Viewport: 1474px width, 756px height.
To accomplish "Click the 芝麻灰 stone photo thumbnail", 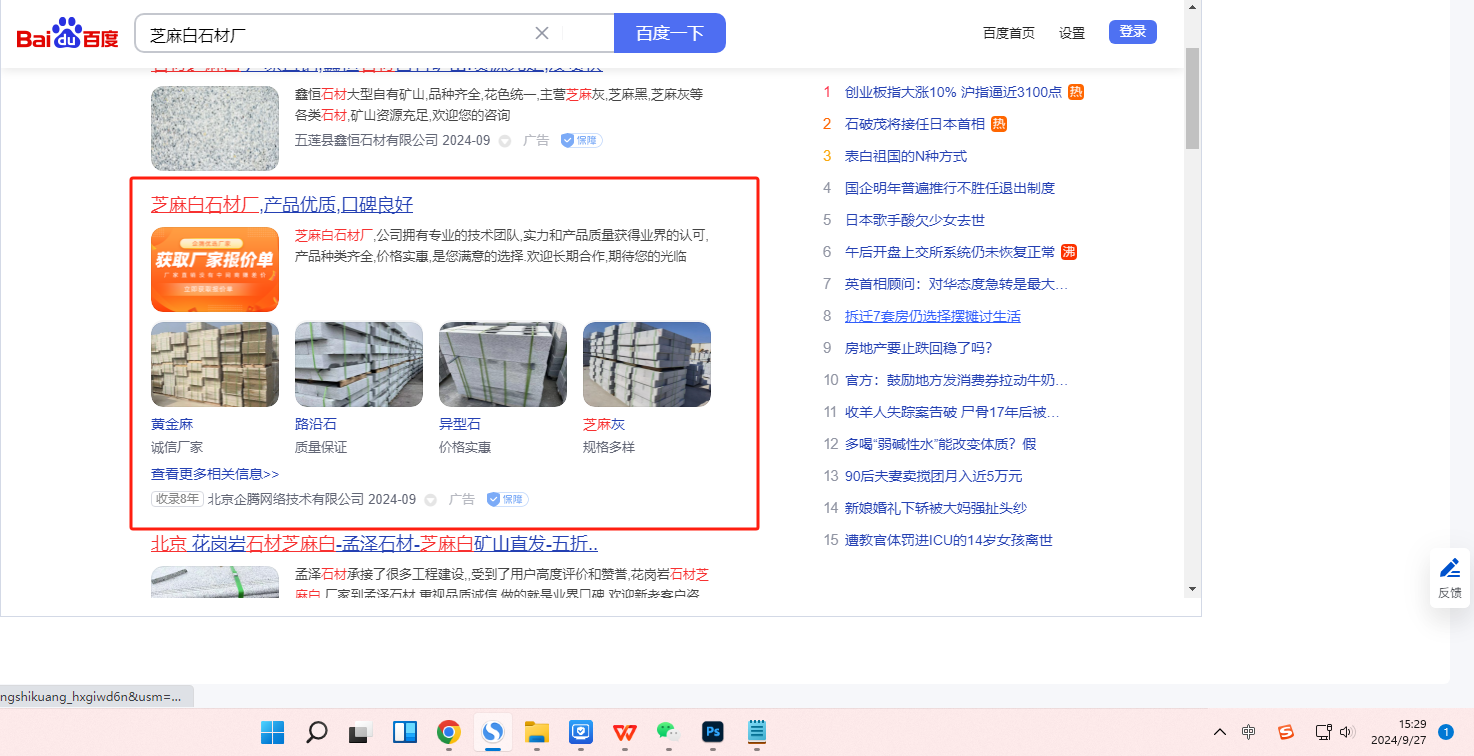I will pos(647,364).
